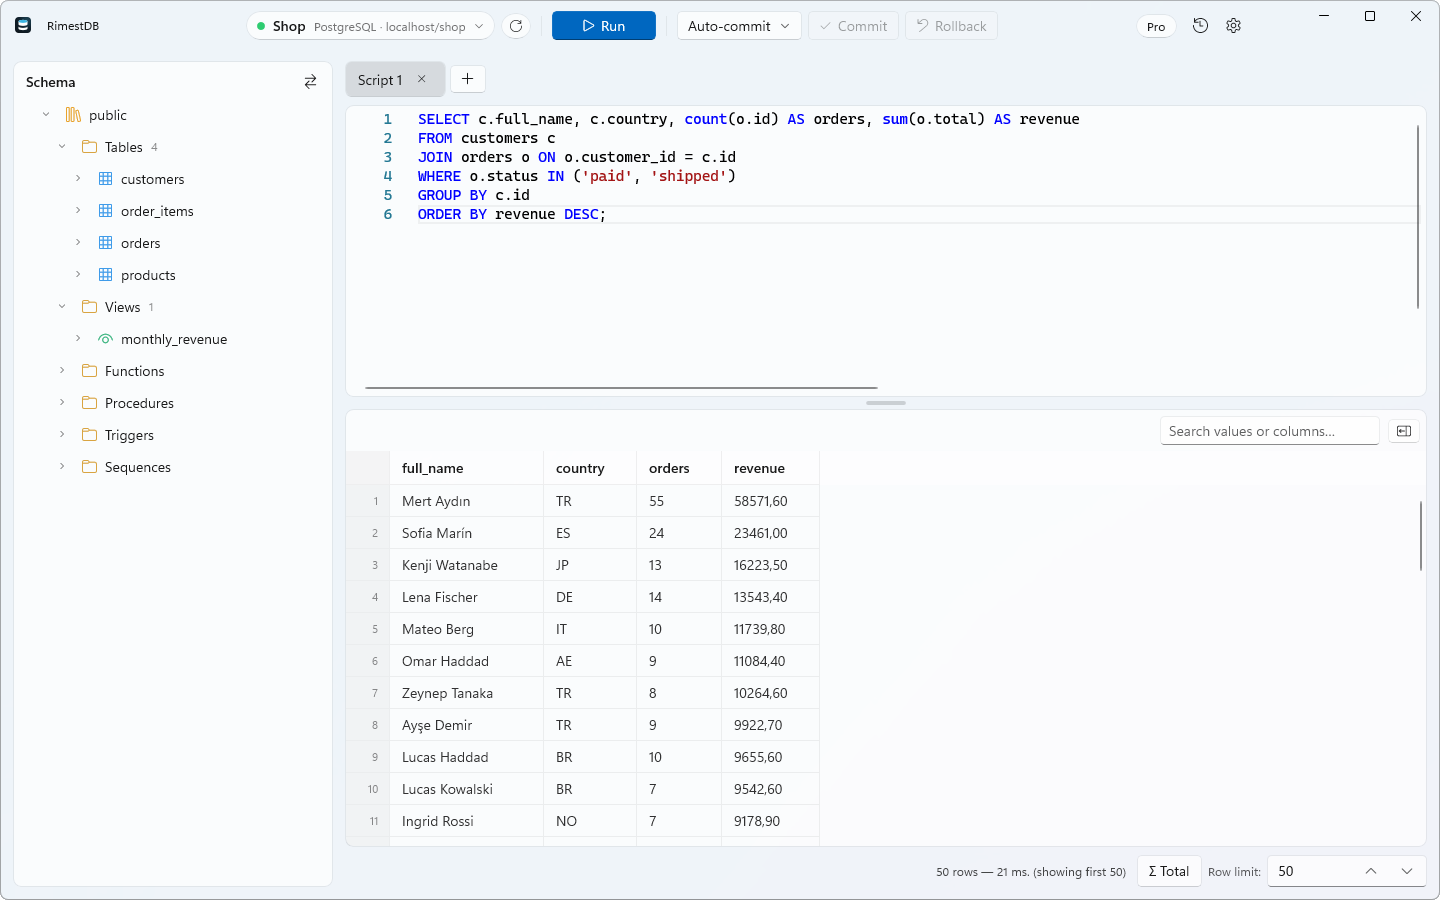Click the order_items table icon
The image size is (1440, 900).
pos(105,211)
